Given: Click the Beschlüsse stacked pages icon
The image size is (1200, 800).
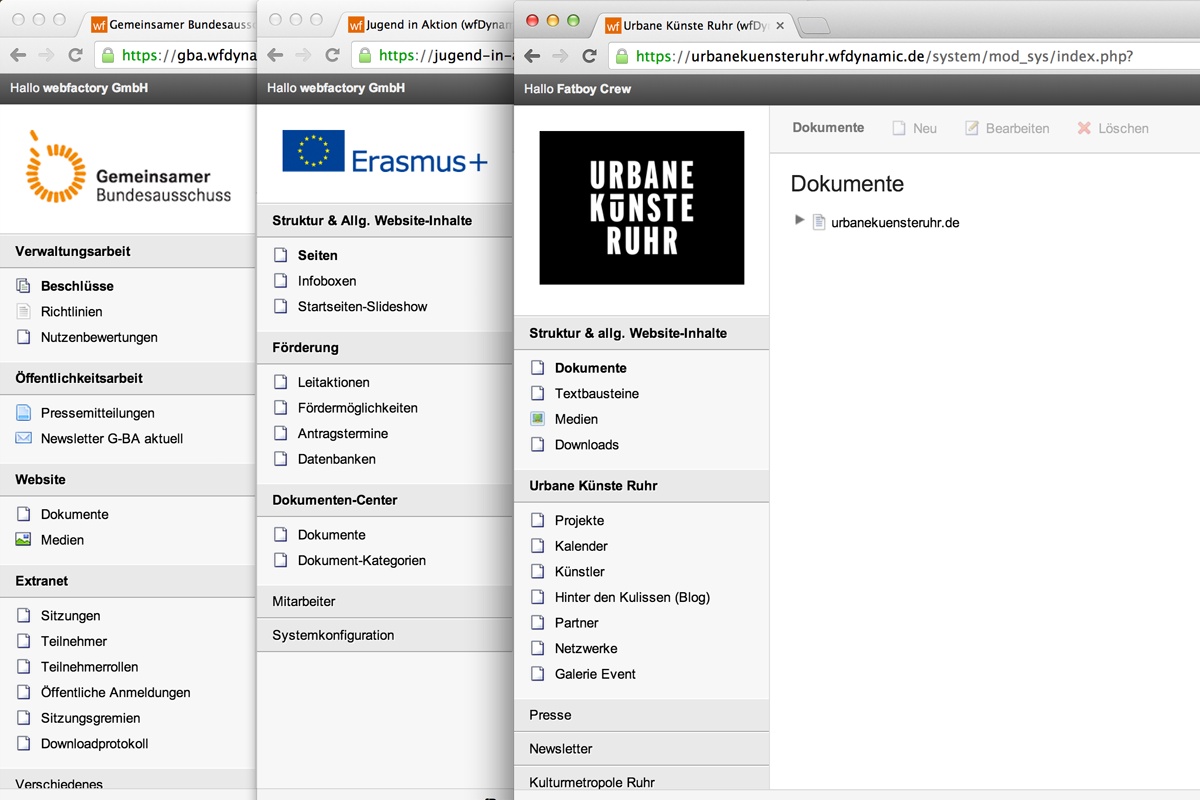Looking at the screenshot, I should (23, 286).
